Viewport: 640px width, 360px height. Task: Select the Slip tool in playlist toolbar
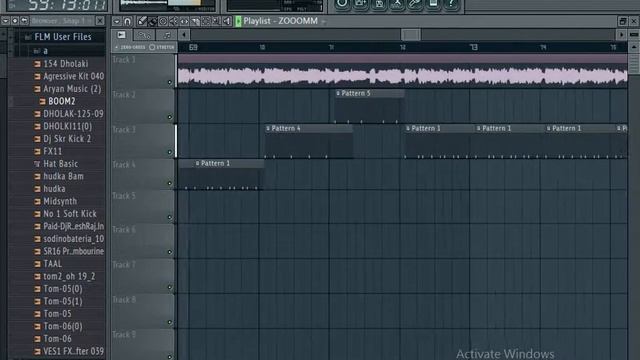pos(184,21)
